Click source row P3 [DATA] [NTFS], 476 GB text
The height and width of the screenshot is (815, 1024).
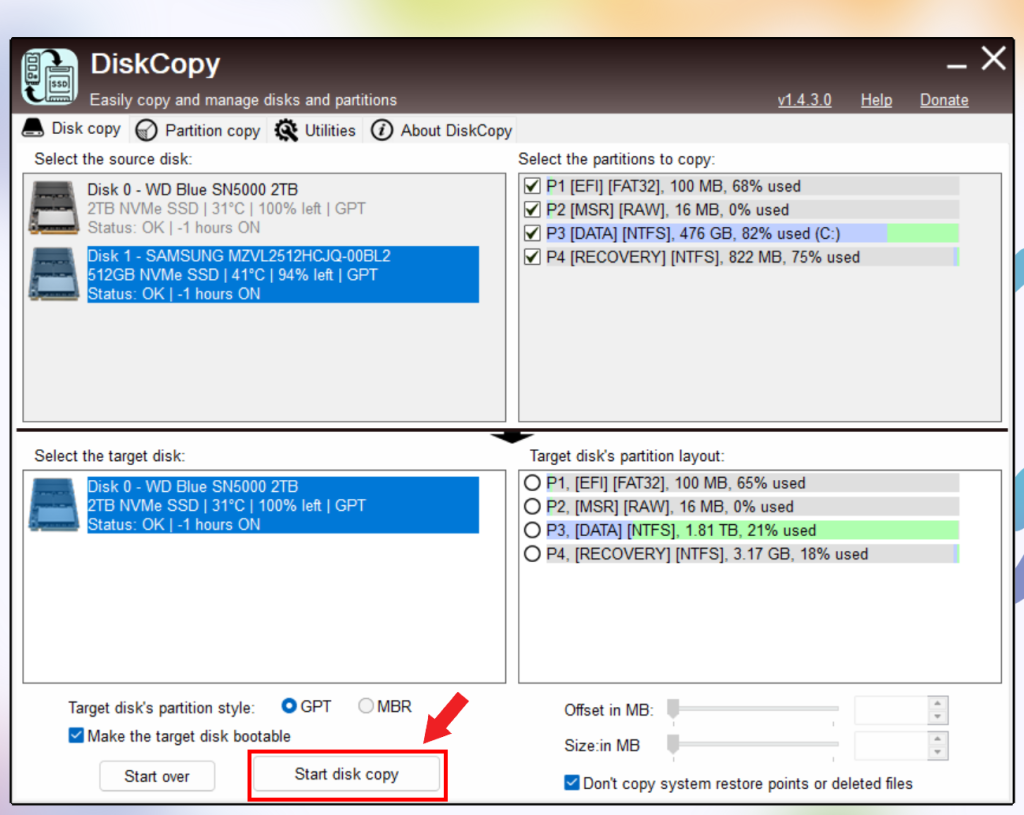click(693, 233)
